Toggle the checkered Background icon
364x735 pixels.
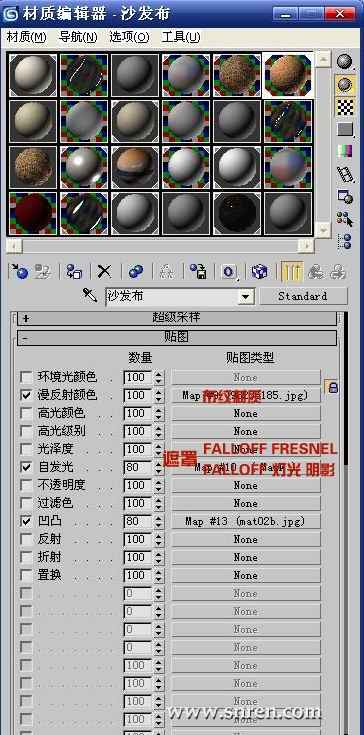[345, 107]
